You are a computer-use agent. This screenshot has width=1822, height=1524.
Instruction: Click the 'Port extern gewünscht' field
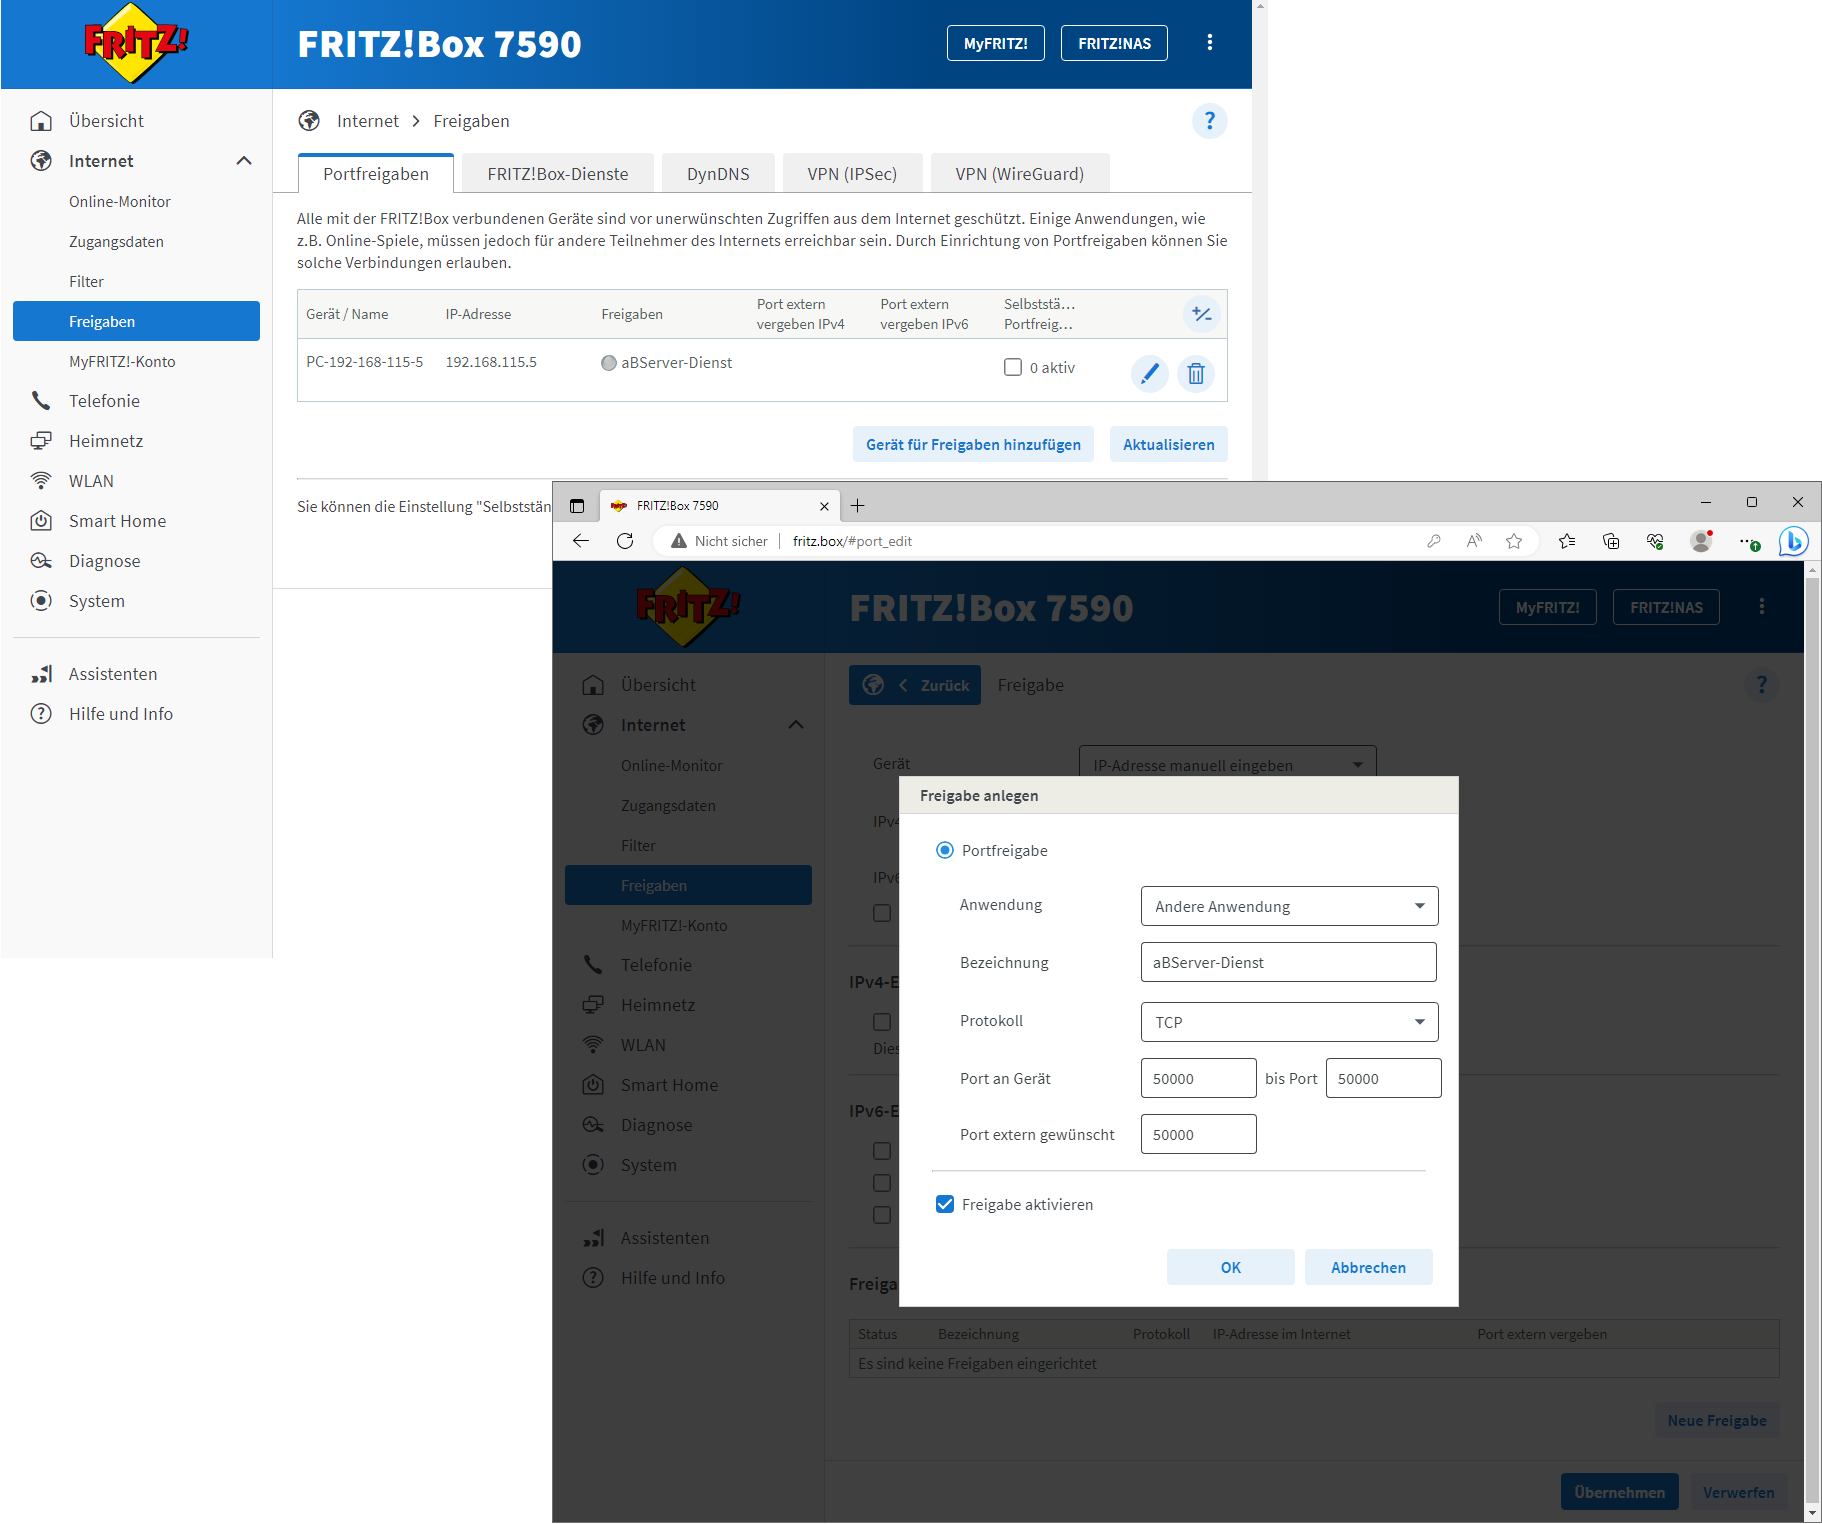click(x=1199, y=1135)
